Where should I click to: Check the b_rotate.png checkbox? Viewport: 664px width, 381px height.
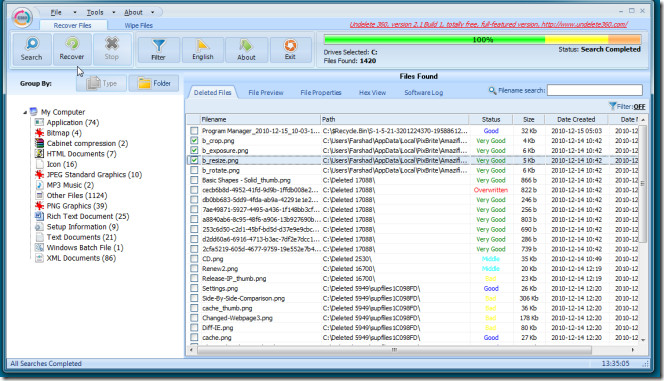194,170
